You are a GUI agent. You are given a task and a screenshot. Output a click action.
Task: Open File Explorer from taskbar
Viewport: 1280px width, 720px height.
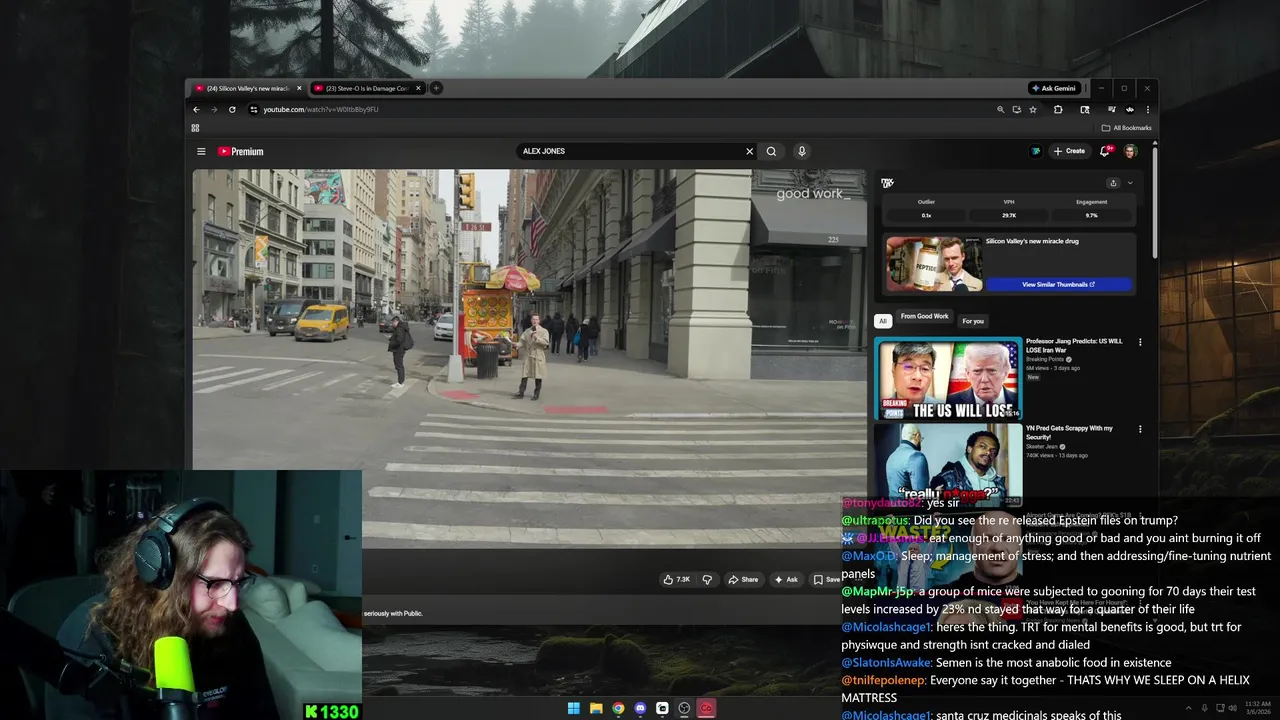596,708
